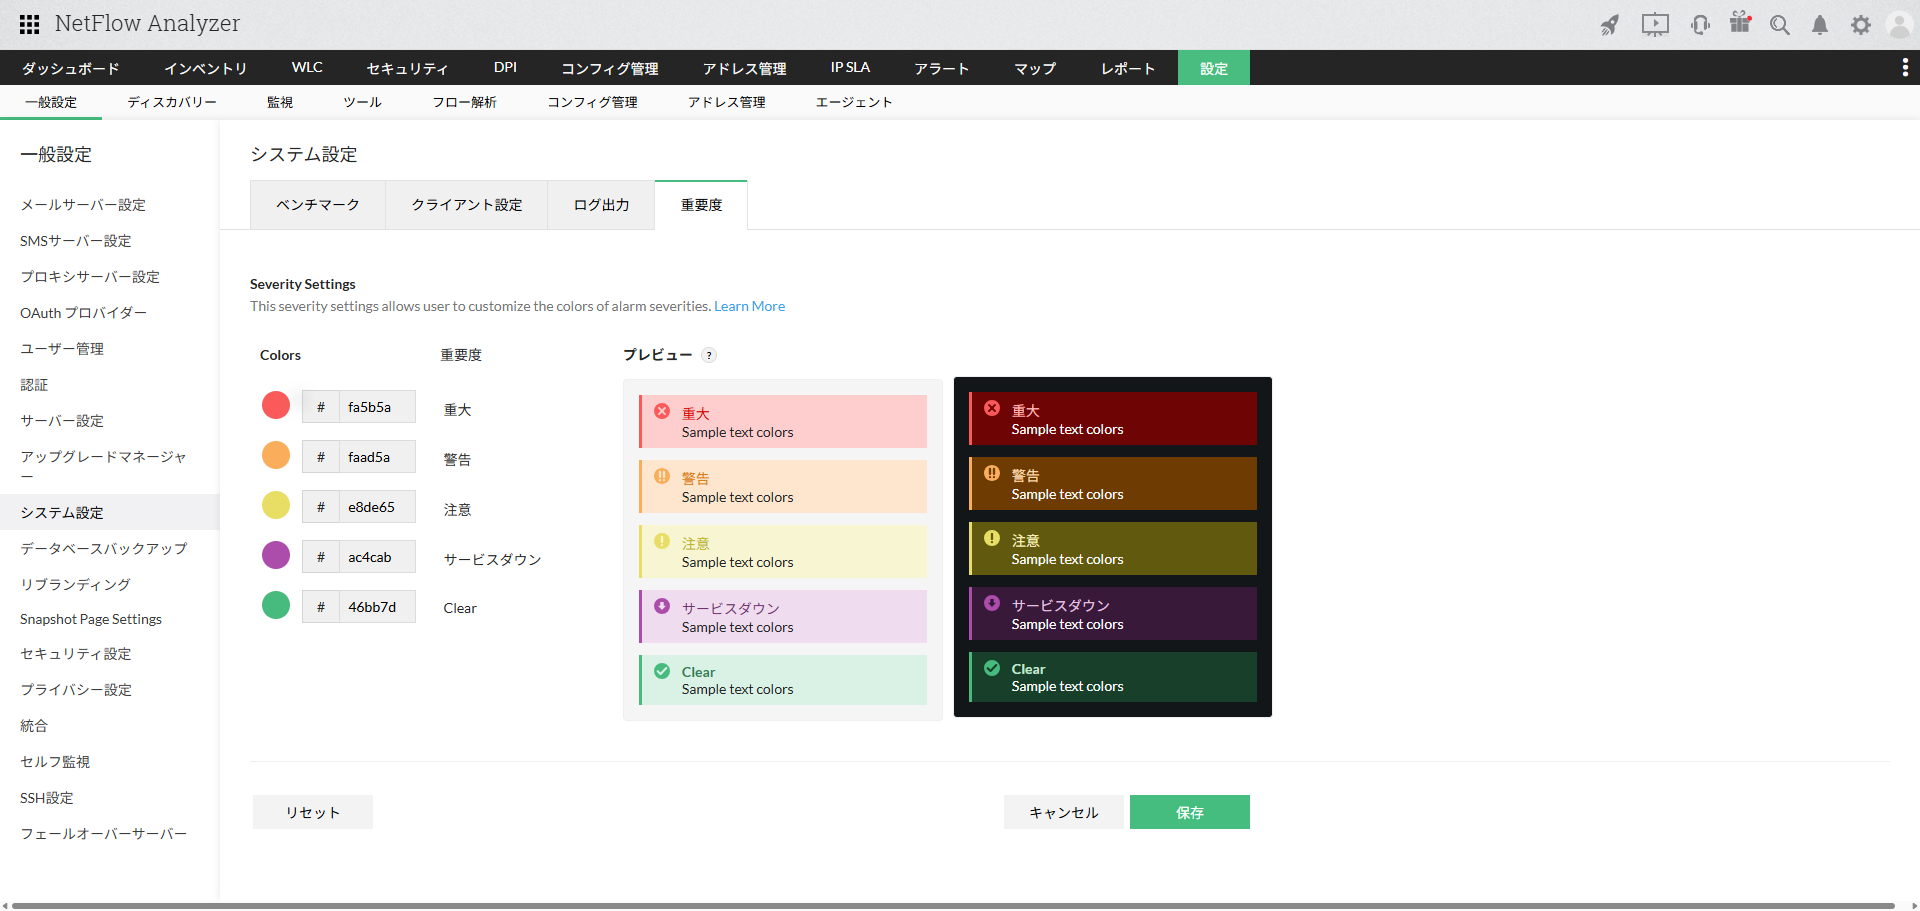Select the アラート main menu item
The image size is (1920, 911).
[941, 68]
